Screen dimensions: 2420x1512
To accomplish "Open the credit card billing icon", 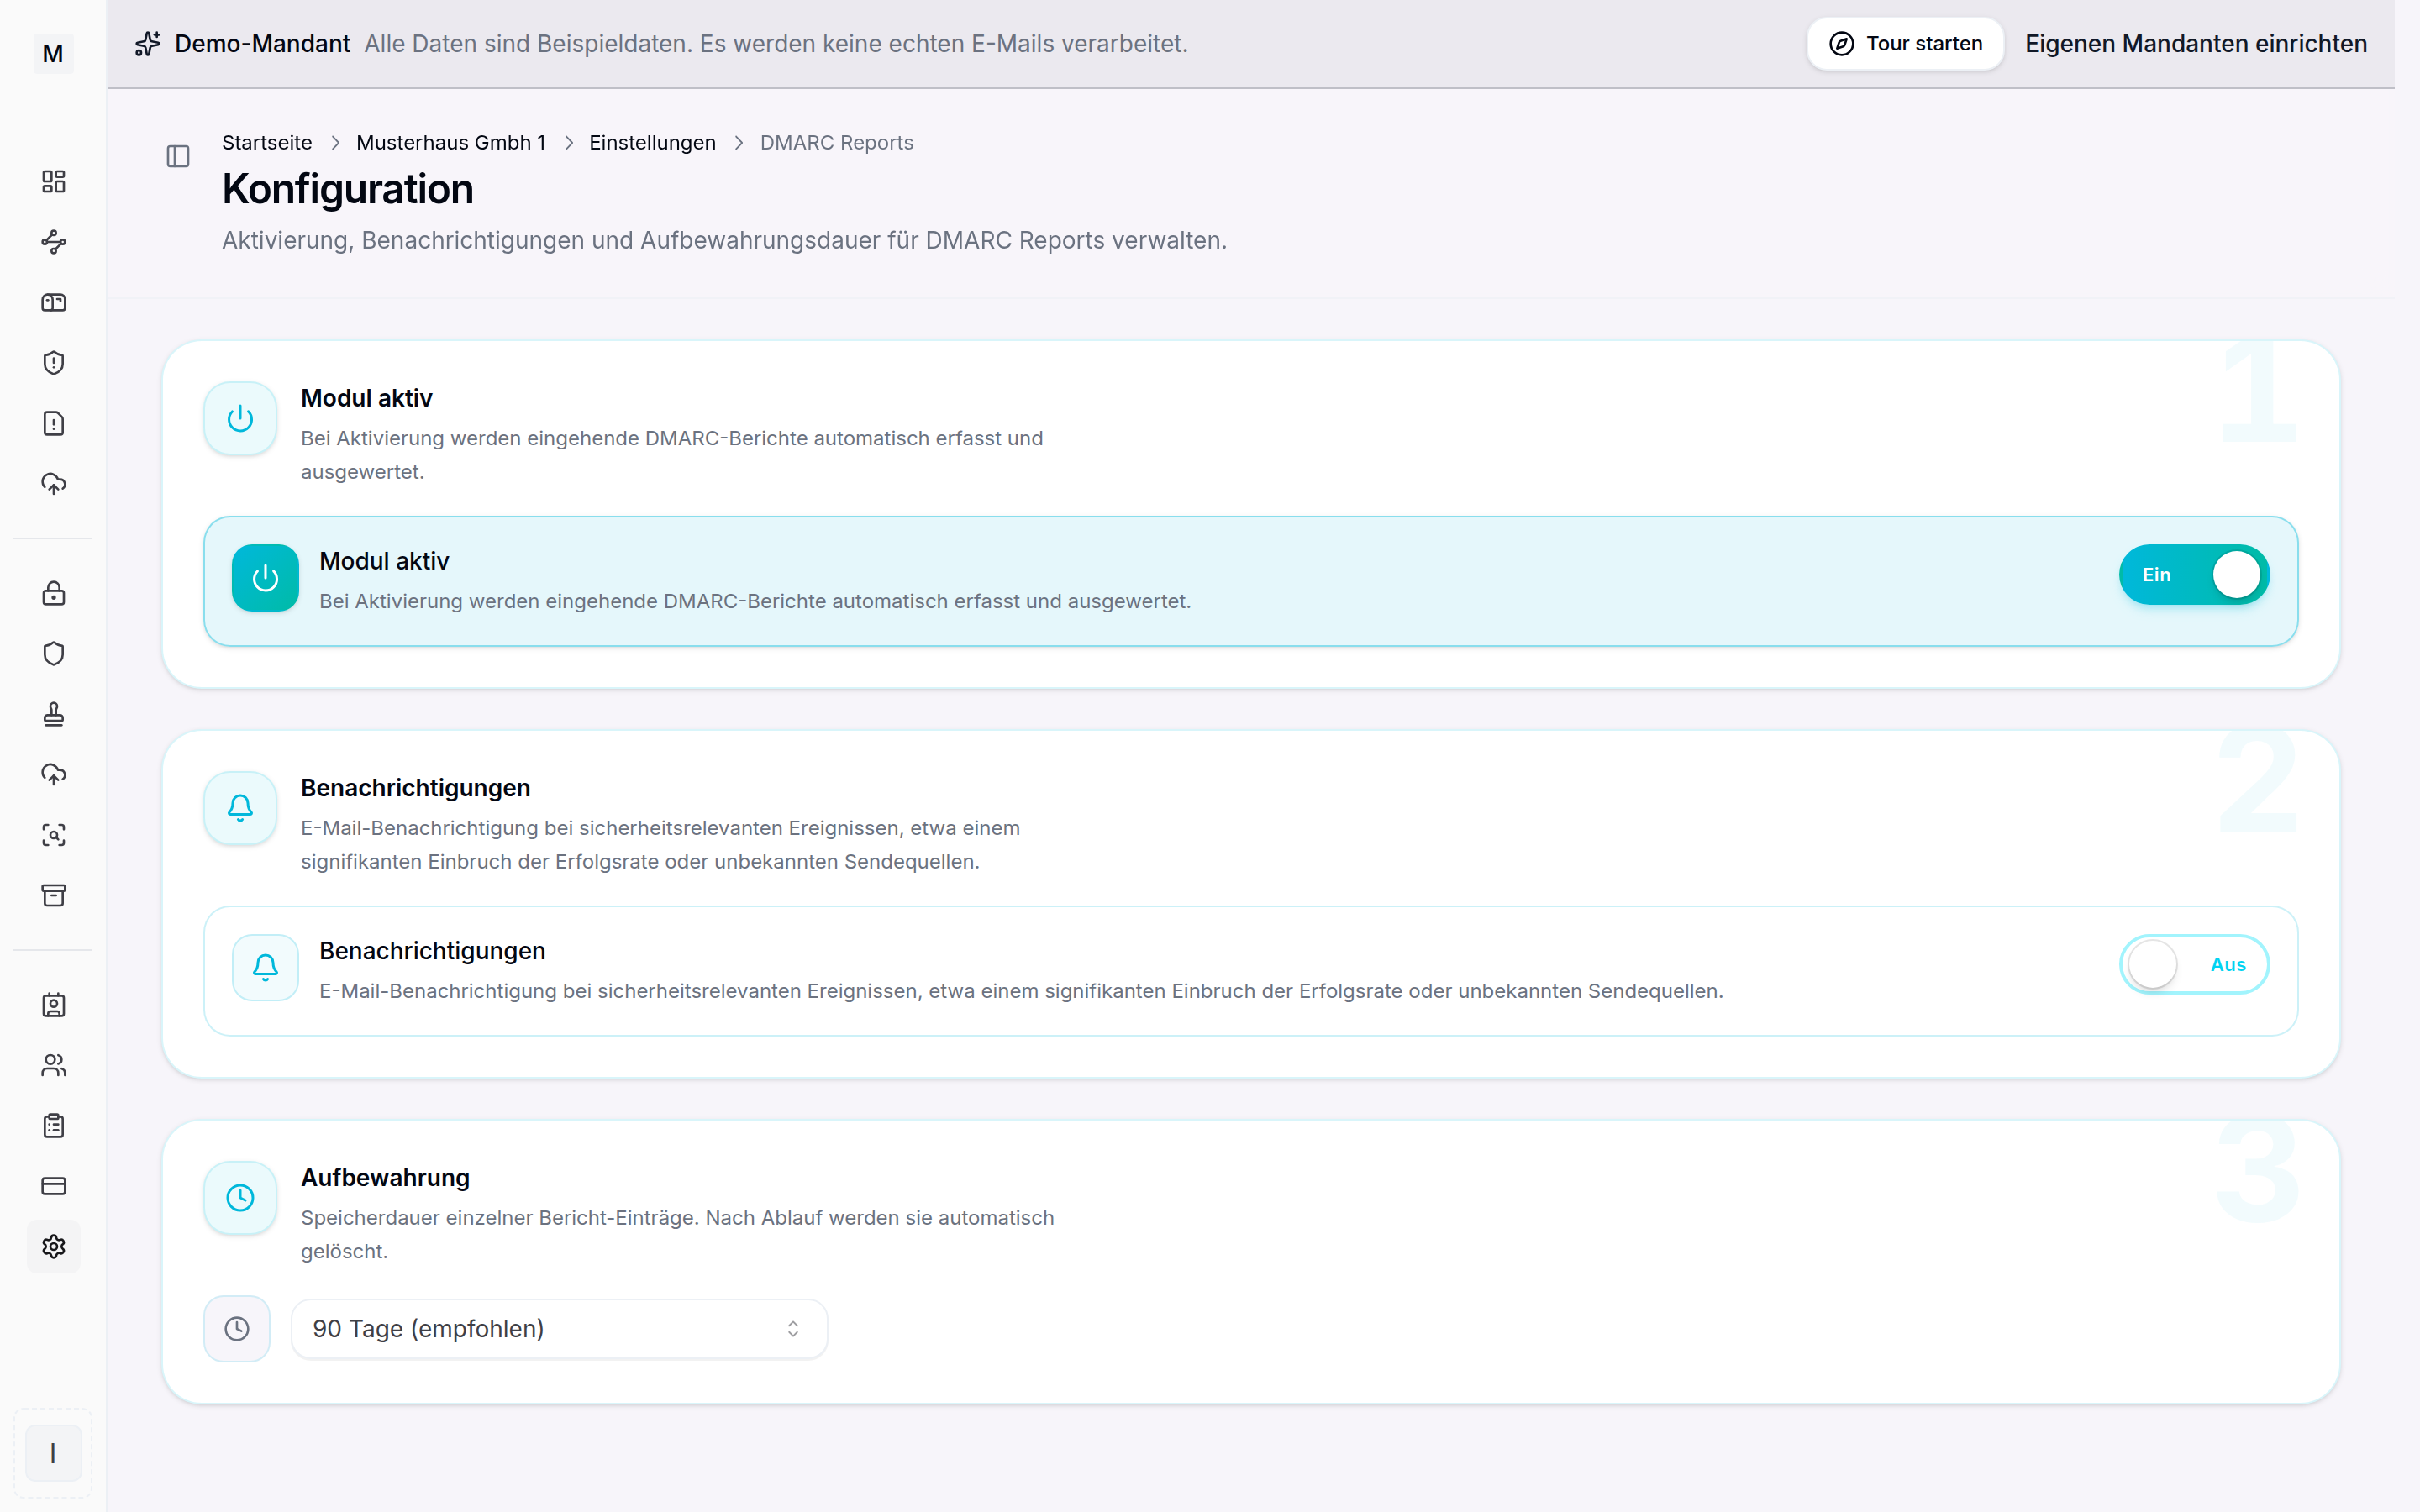I will tap(53, 1186).
